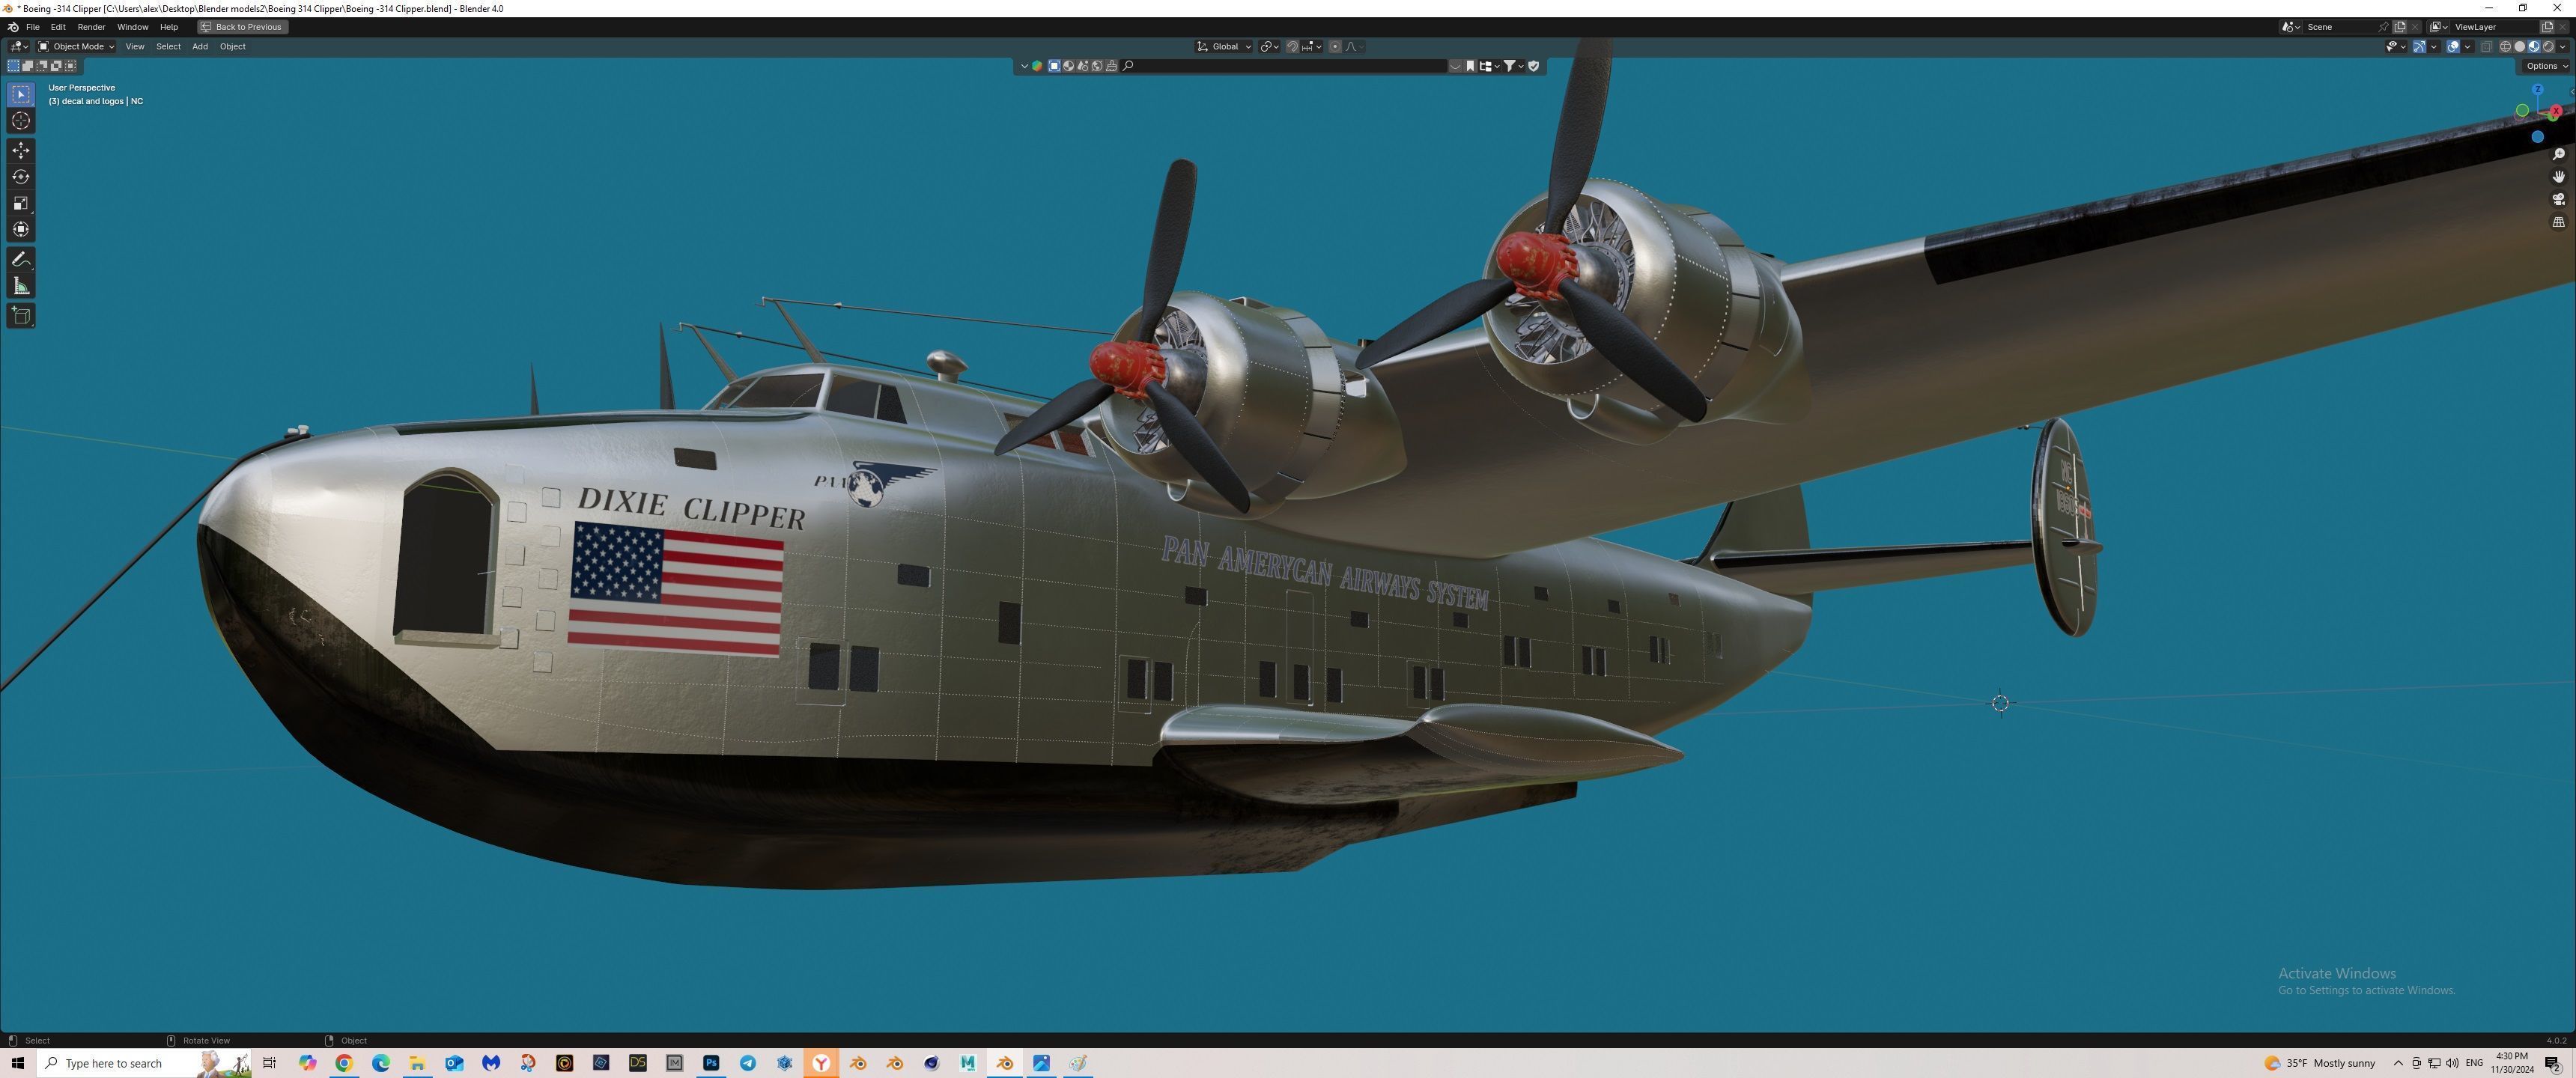Image resolution: width=2576 pixels, height=1078 pixels.
Task: Switch to rendered shading
Action: [x=2548, y=46]
